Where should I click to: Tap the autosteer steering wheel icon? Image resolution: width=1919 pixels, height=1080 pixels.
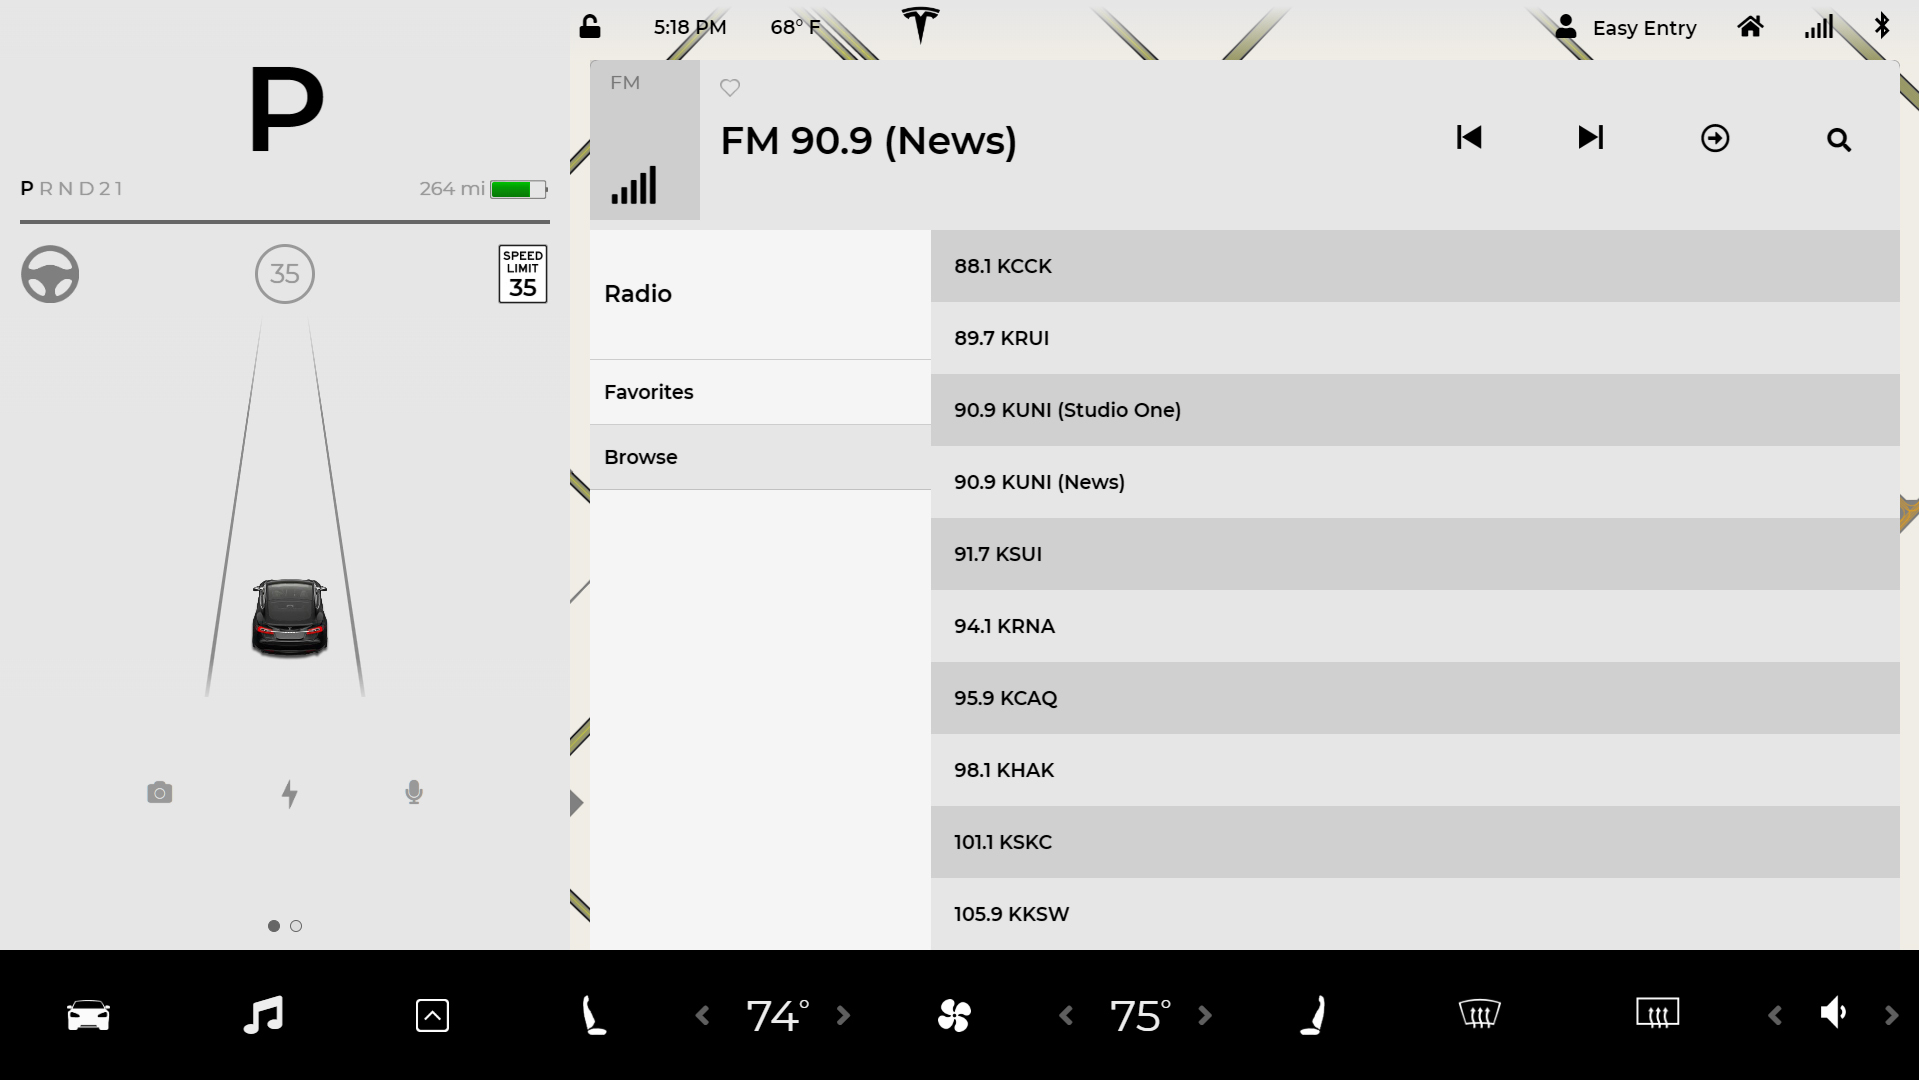click(50, 274)
